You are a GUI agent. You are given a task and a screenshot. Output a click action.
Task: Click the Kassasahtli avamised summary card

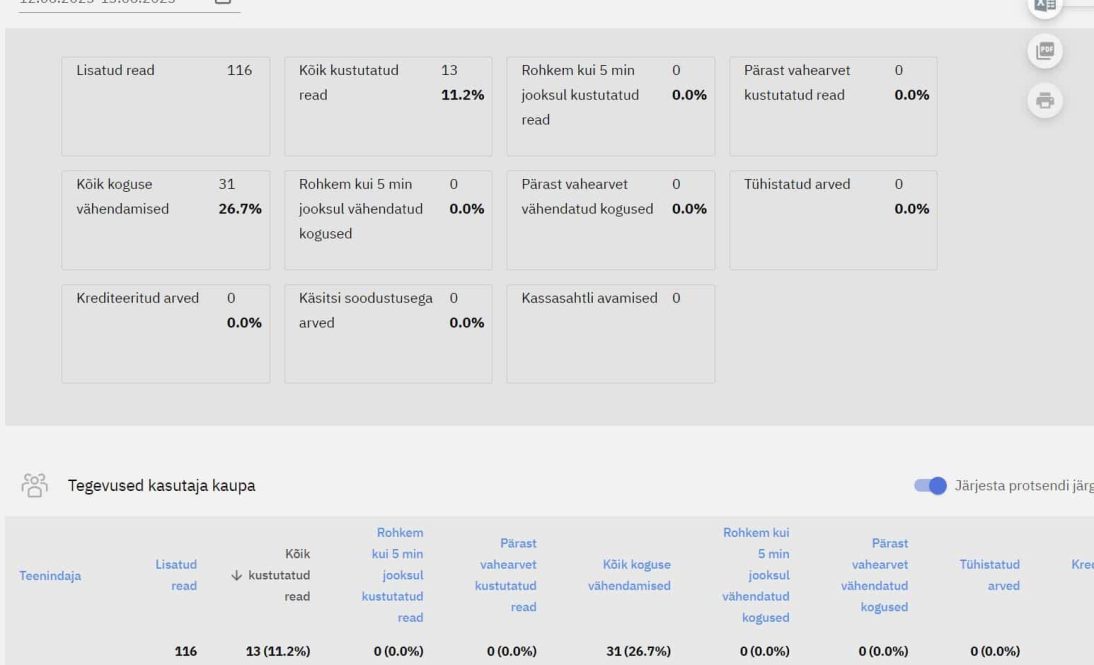[610, 333]
